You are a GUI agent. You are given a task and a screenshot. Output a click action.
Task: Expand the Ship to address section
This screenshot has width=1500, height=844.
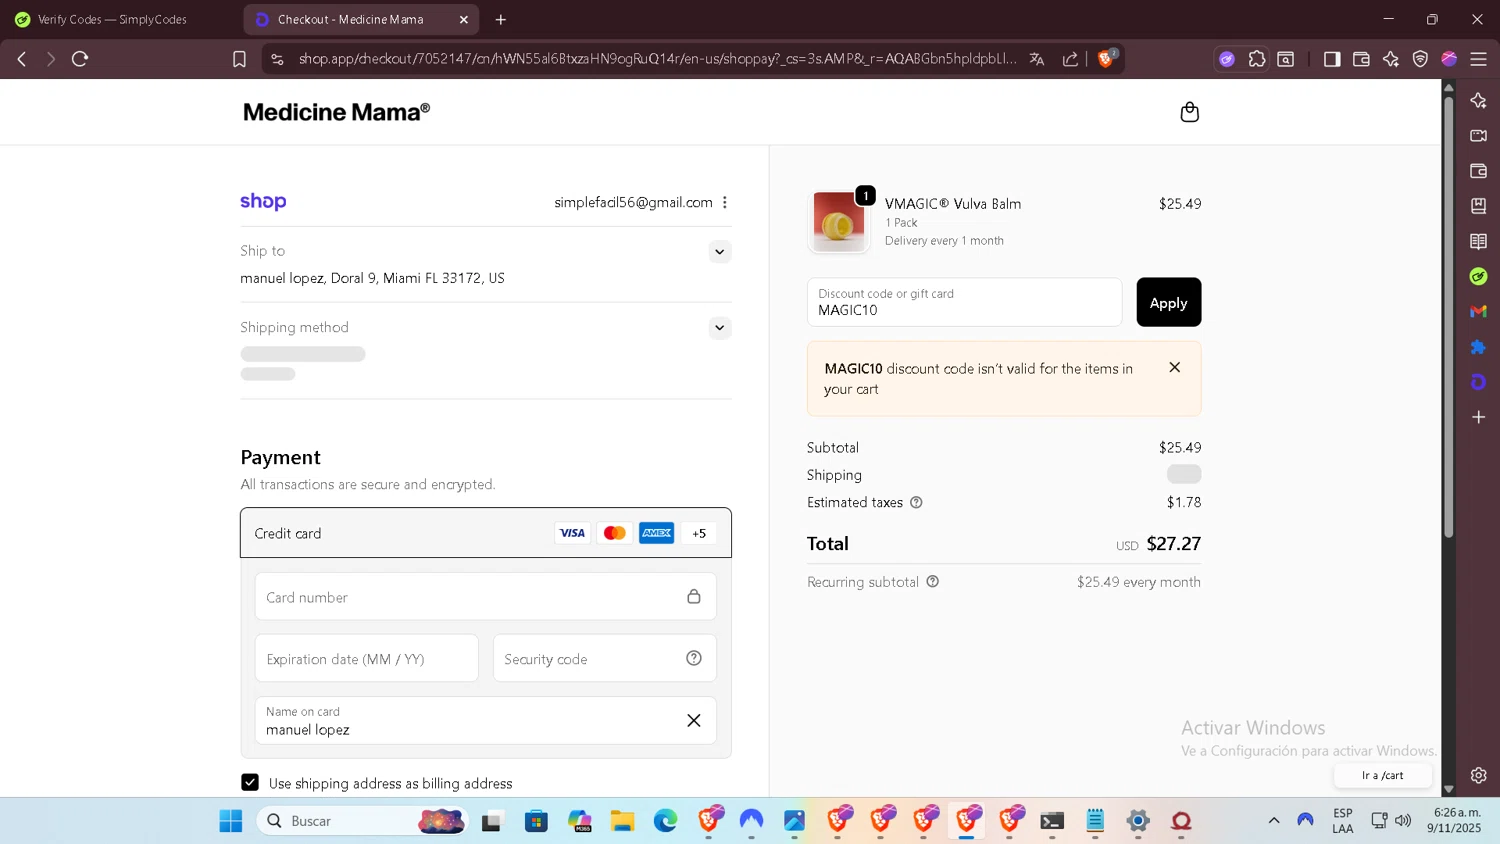pyautogui.click(x=719, y=252)
